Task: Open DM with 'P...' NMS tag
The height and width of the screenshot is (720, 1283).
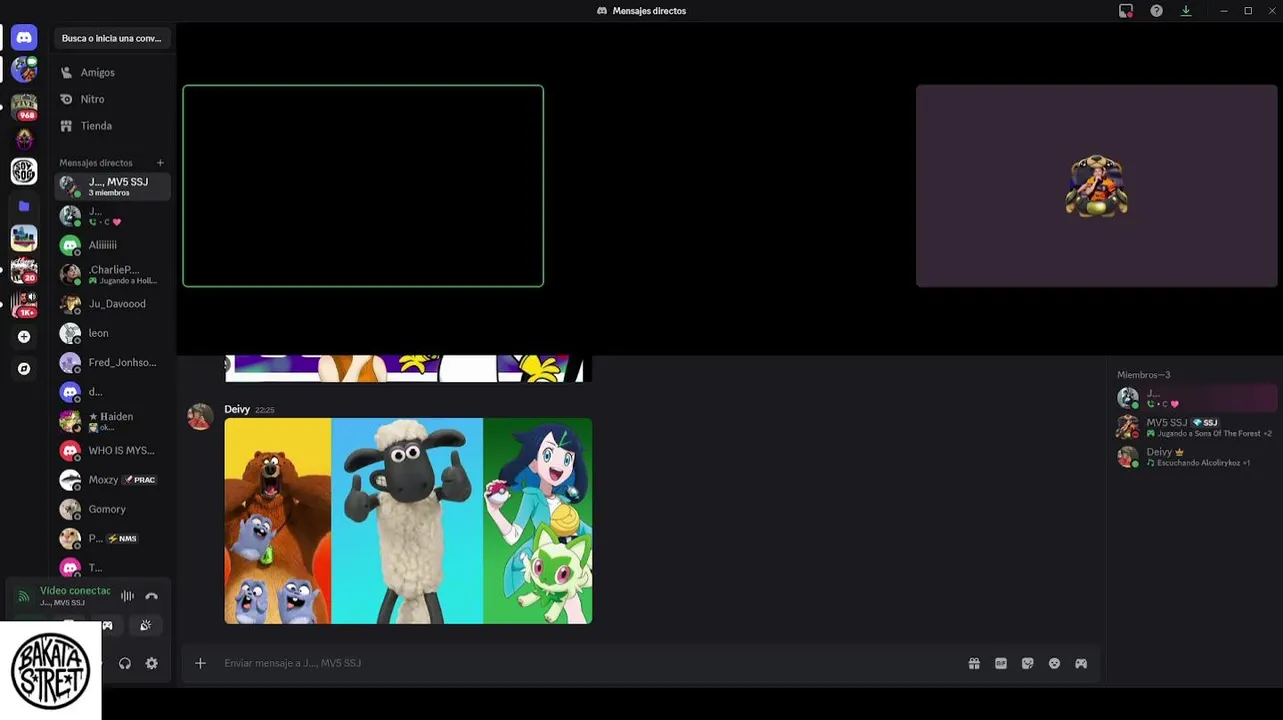Action: click(x=112, y=538)
